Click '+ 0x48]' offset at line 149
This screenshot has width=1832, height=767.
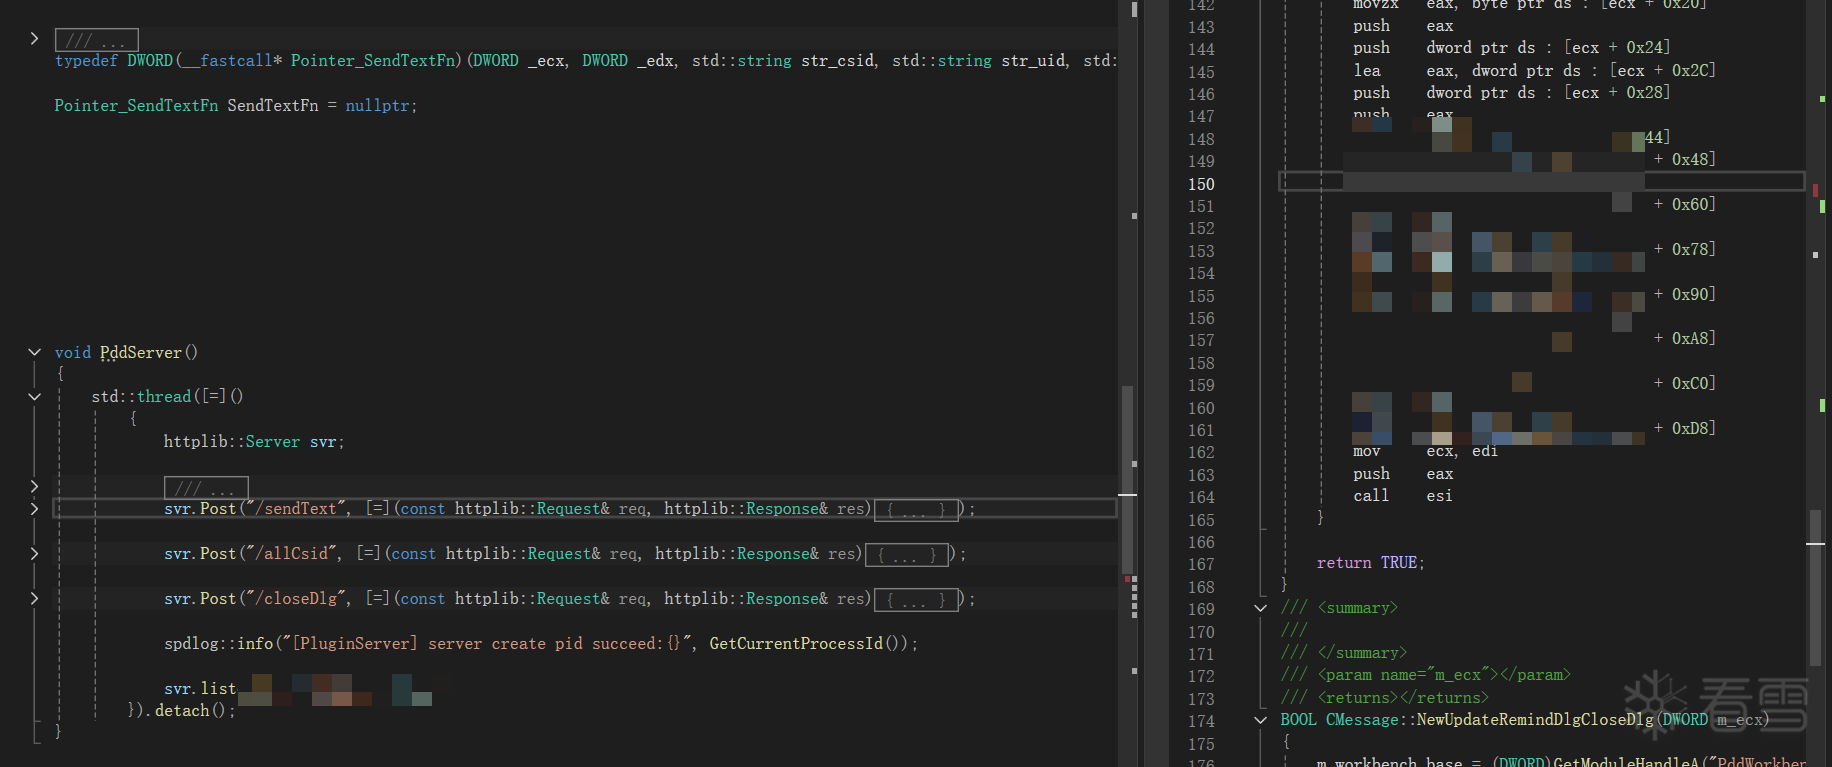click(x=1684, y=160)
